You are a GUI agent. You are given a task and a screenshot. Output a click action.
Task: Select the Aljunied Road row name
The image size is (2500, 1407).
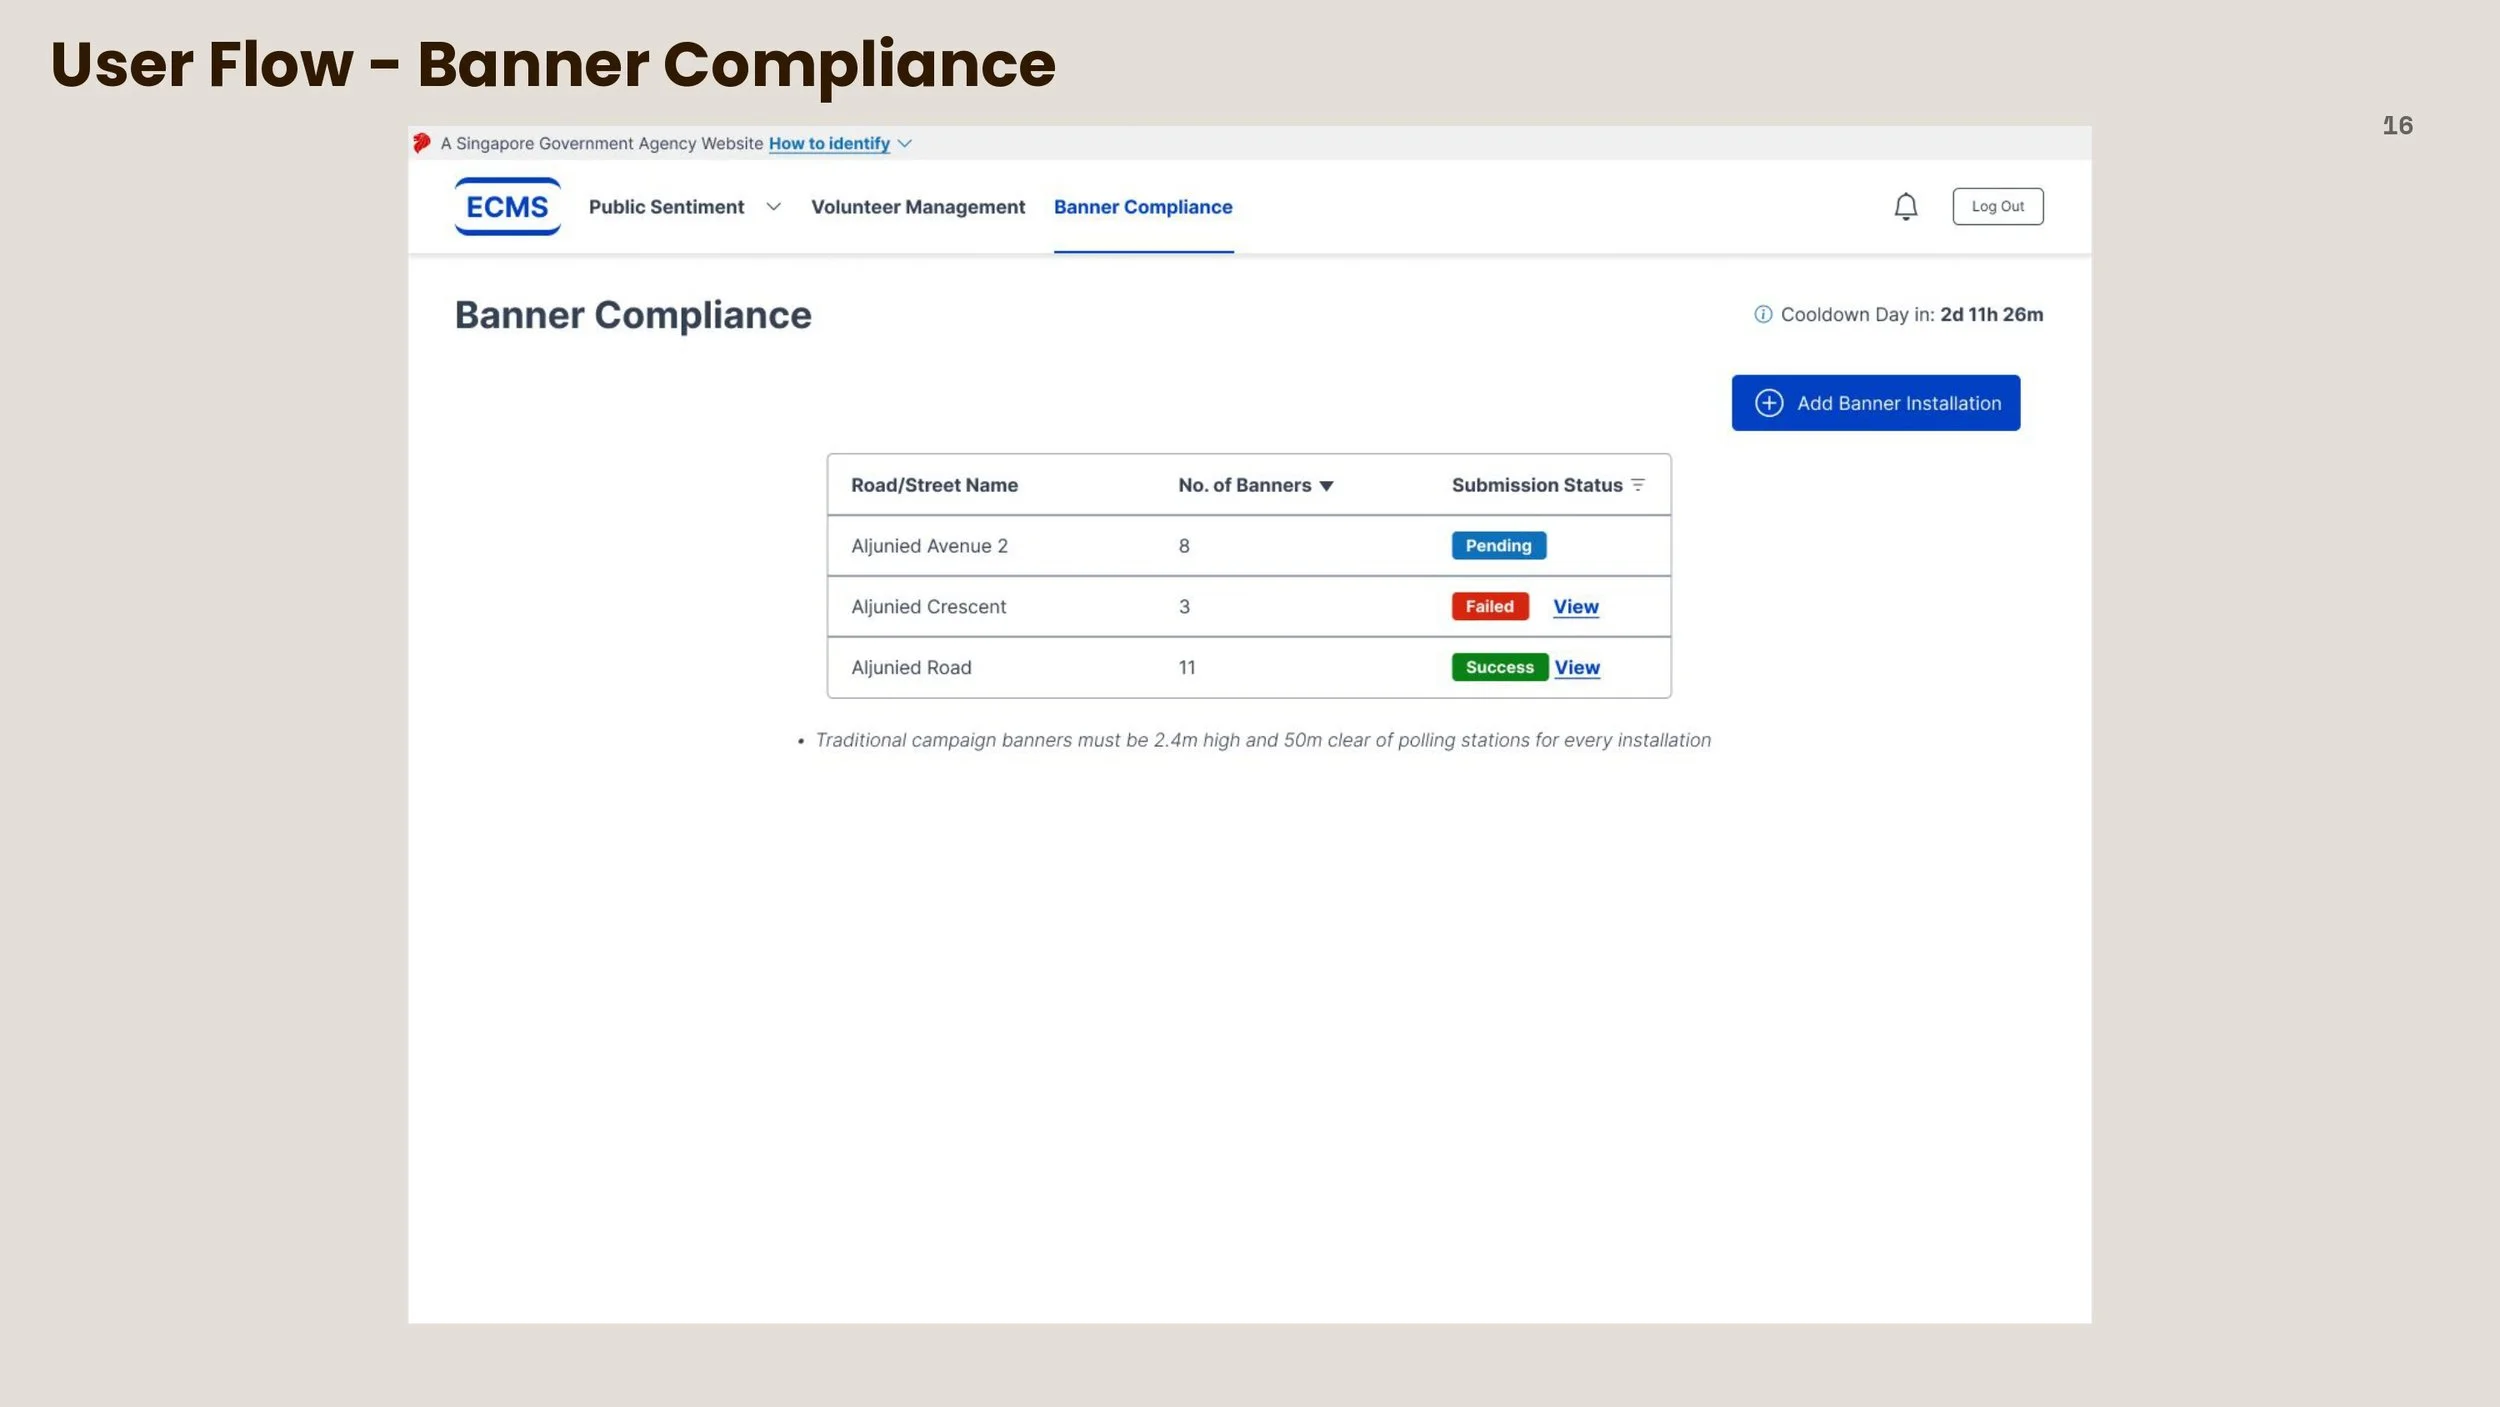coord(911,668)
